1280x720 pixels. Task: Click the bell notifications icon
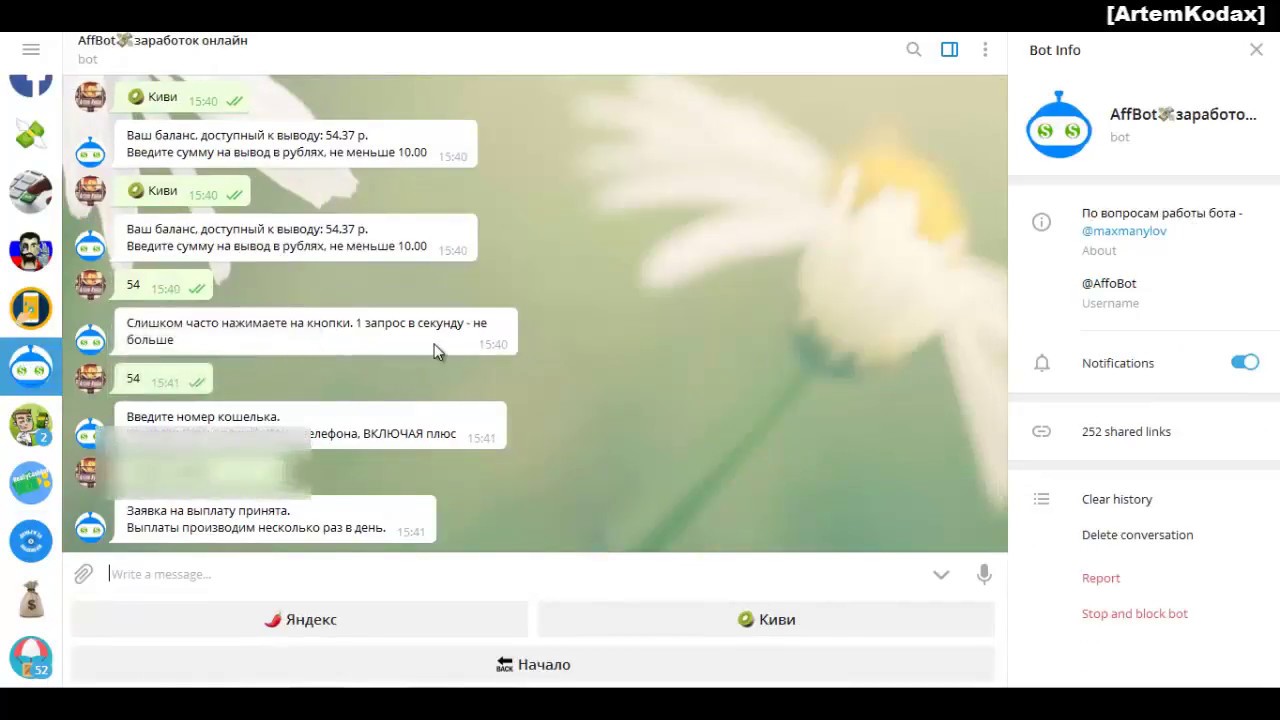click(1041, 363)
